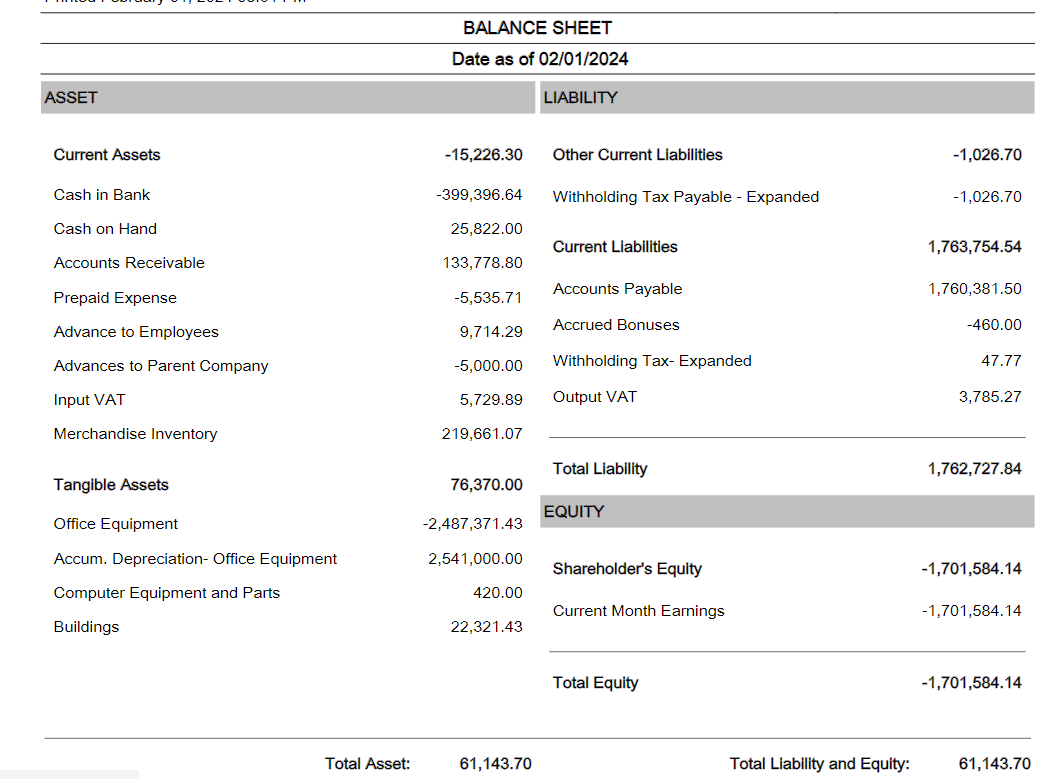Viewport: 1064px width, 779px height.
Task: Click the BALANCE SHEET title
Action: 537,28
